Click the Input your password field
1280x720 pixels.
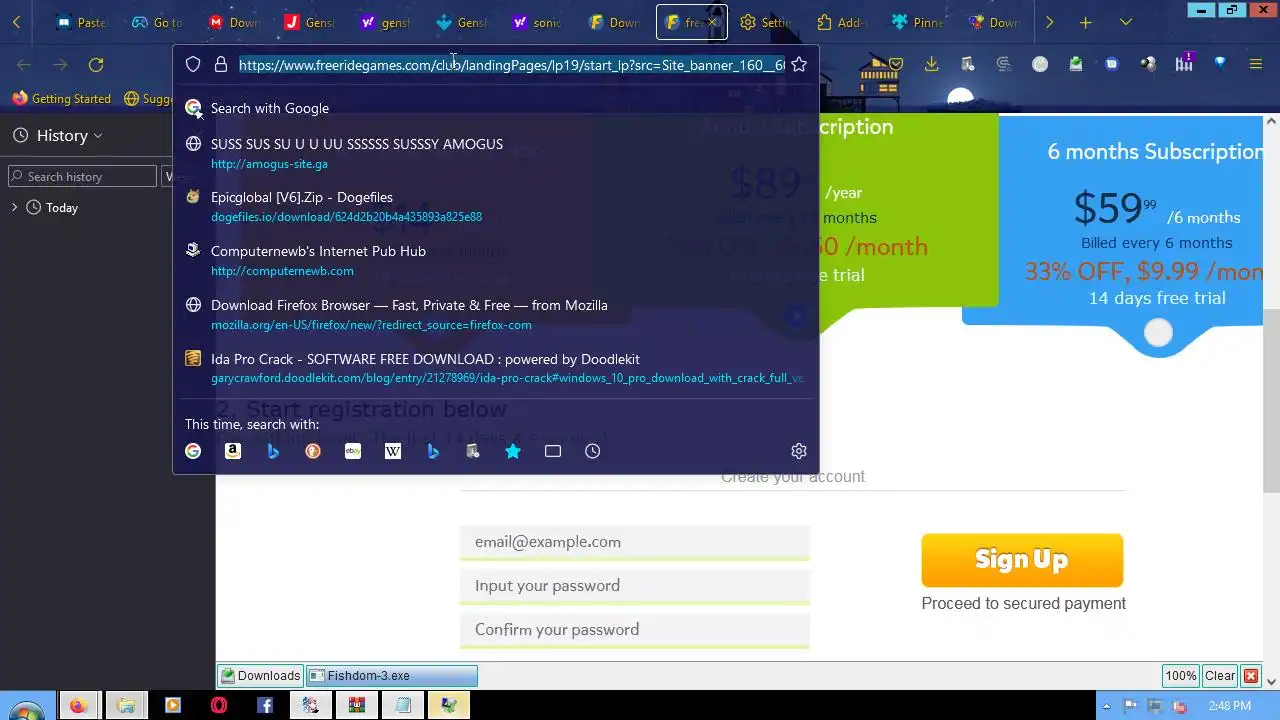tap(635, 586)
